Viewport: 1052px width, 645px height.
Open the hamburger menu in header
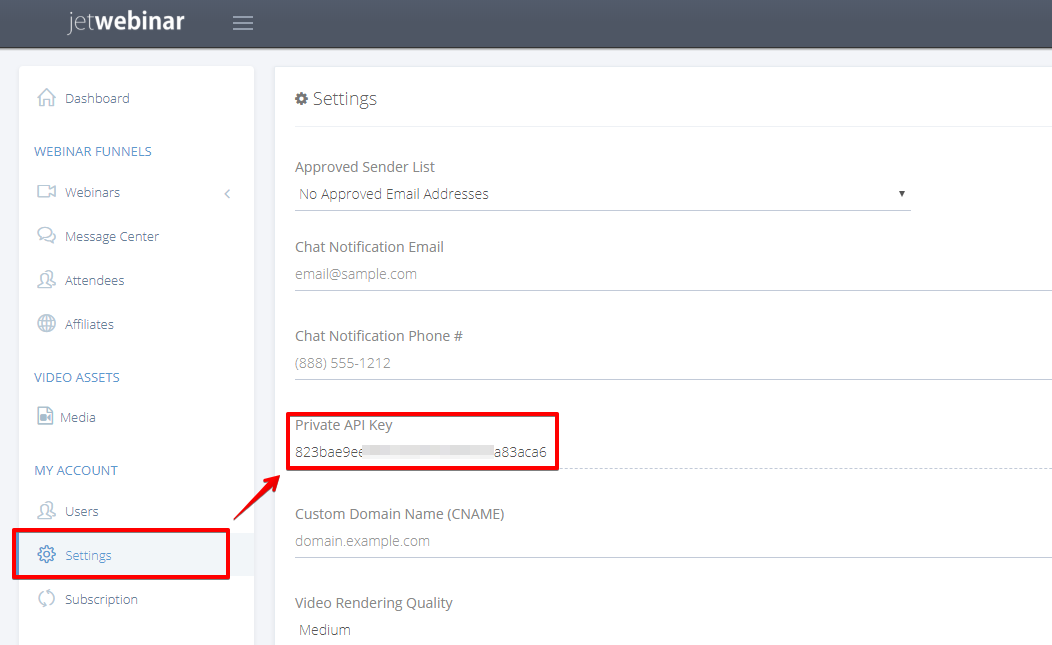click(243, 23)
